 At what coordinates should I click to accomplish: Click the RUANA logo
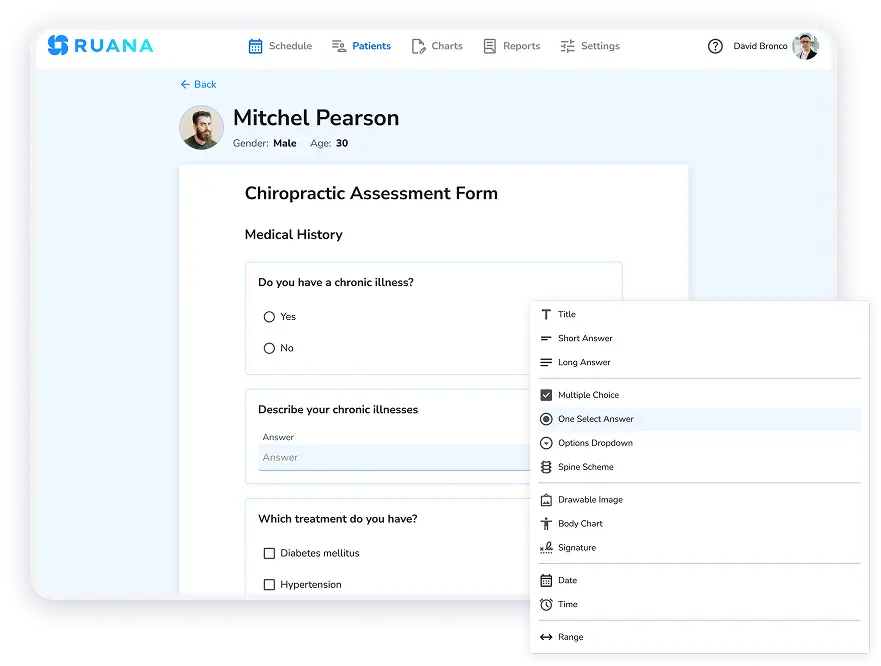[x=100, y=45]
